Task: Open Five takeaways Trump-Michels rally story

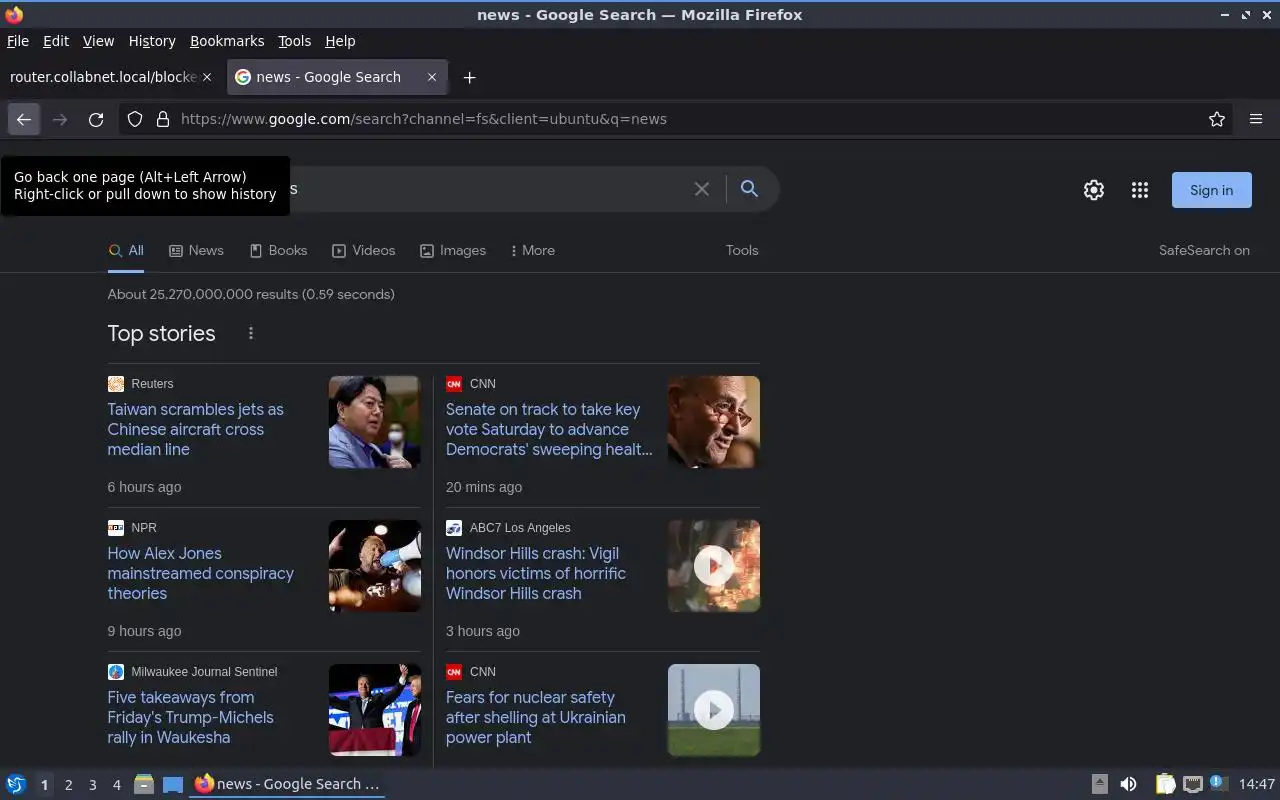Action: tap(190, 717)
